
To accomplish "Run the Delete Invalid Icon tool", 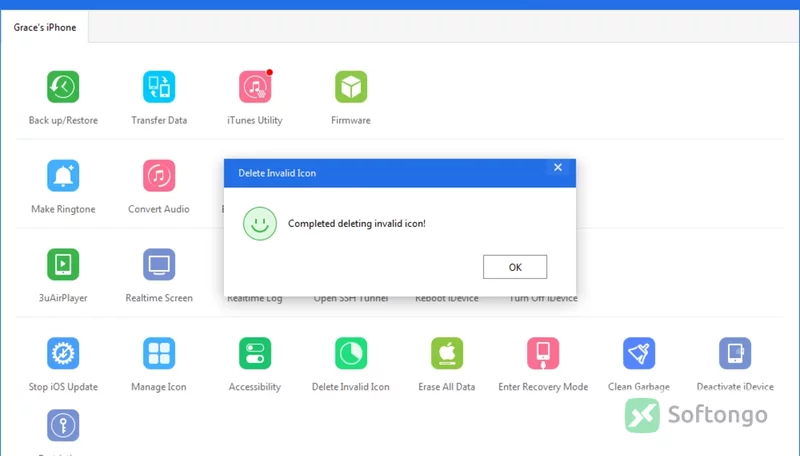I will [x=351, y=353].
